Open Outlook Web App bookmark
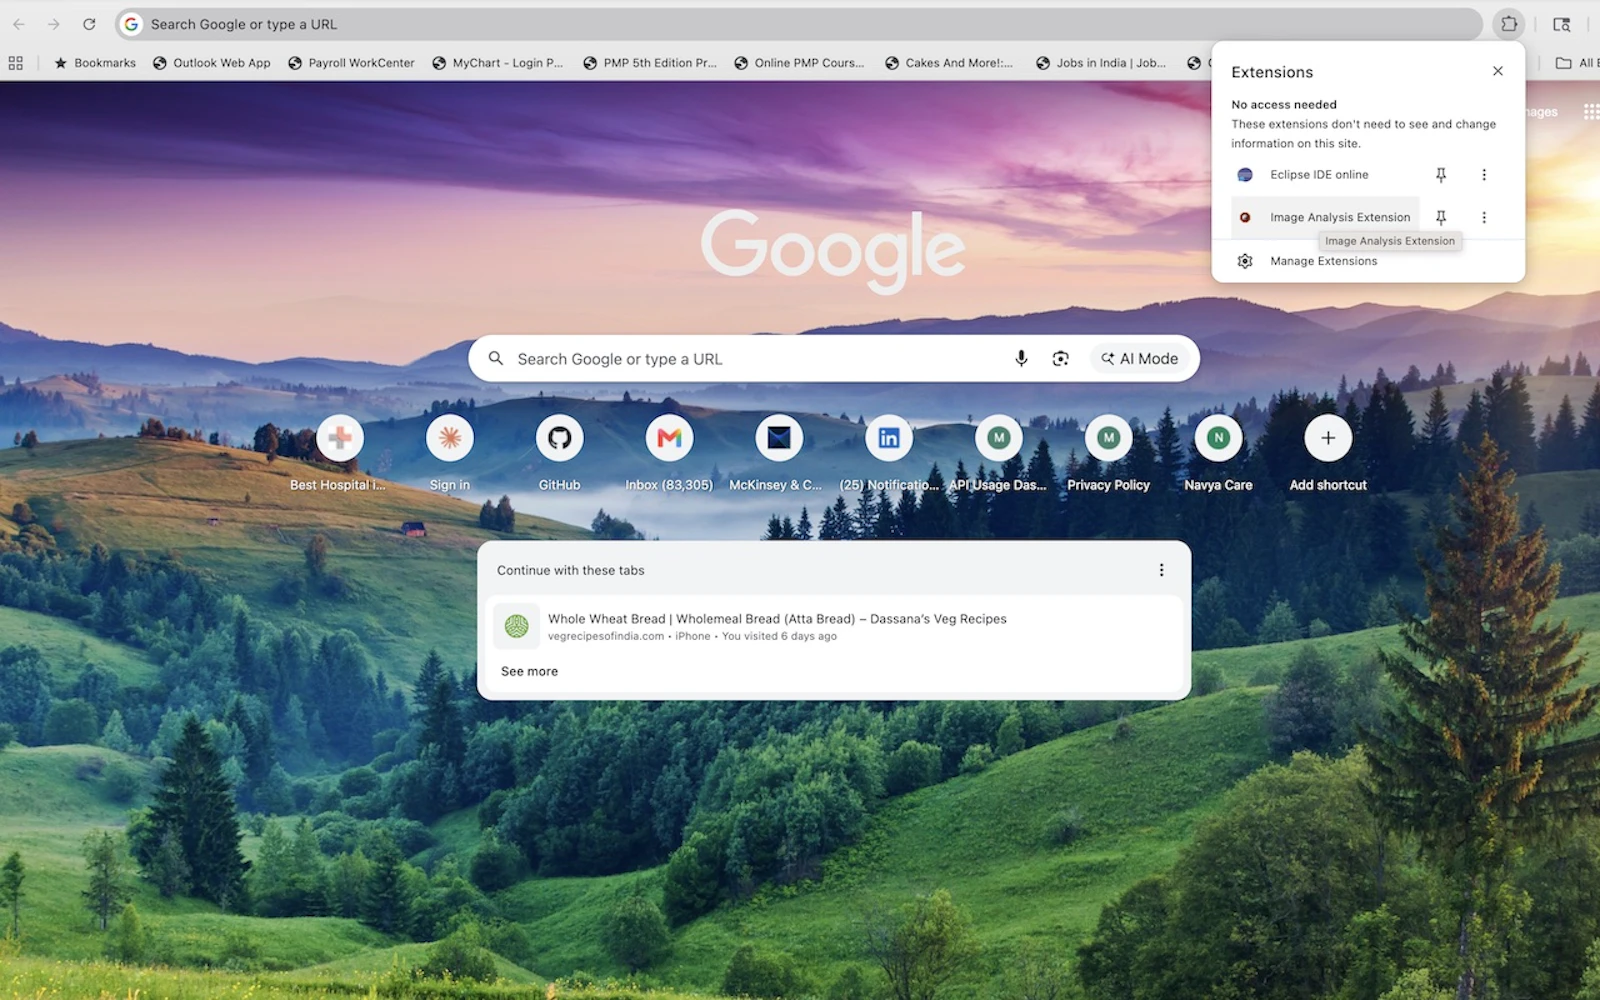 click(212, 63)
